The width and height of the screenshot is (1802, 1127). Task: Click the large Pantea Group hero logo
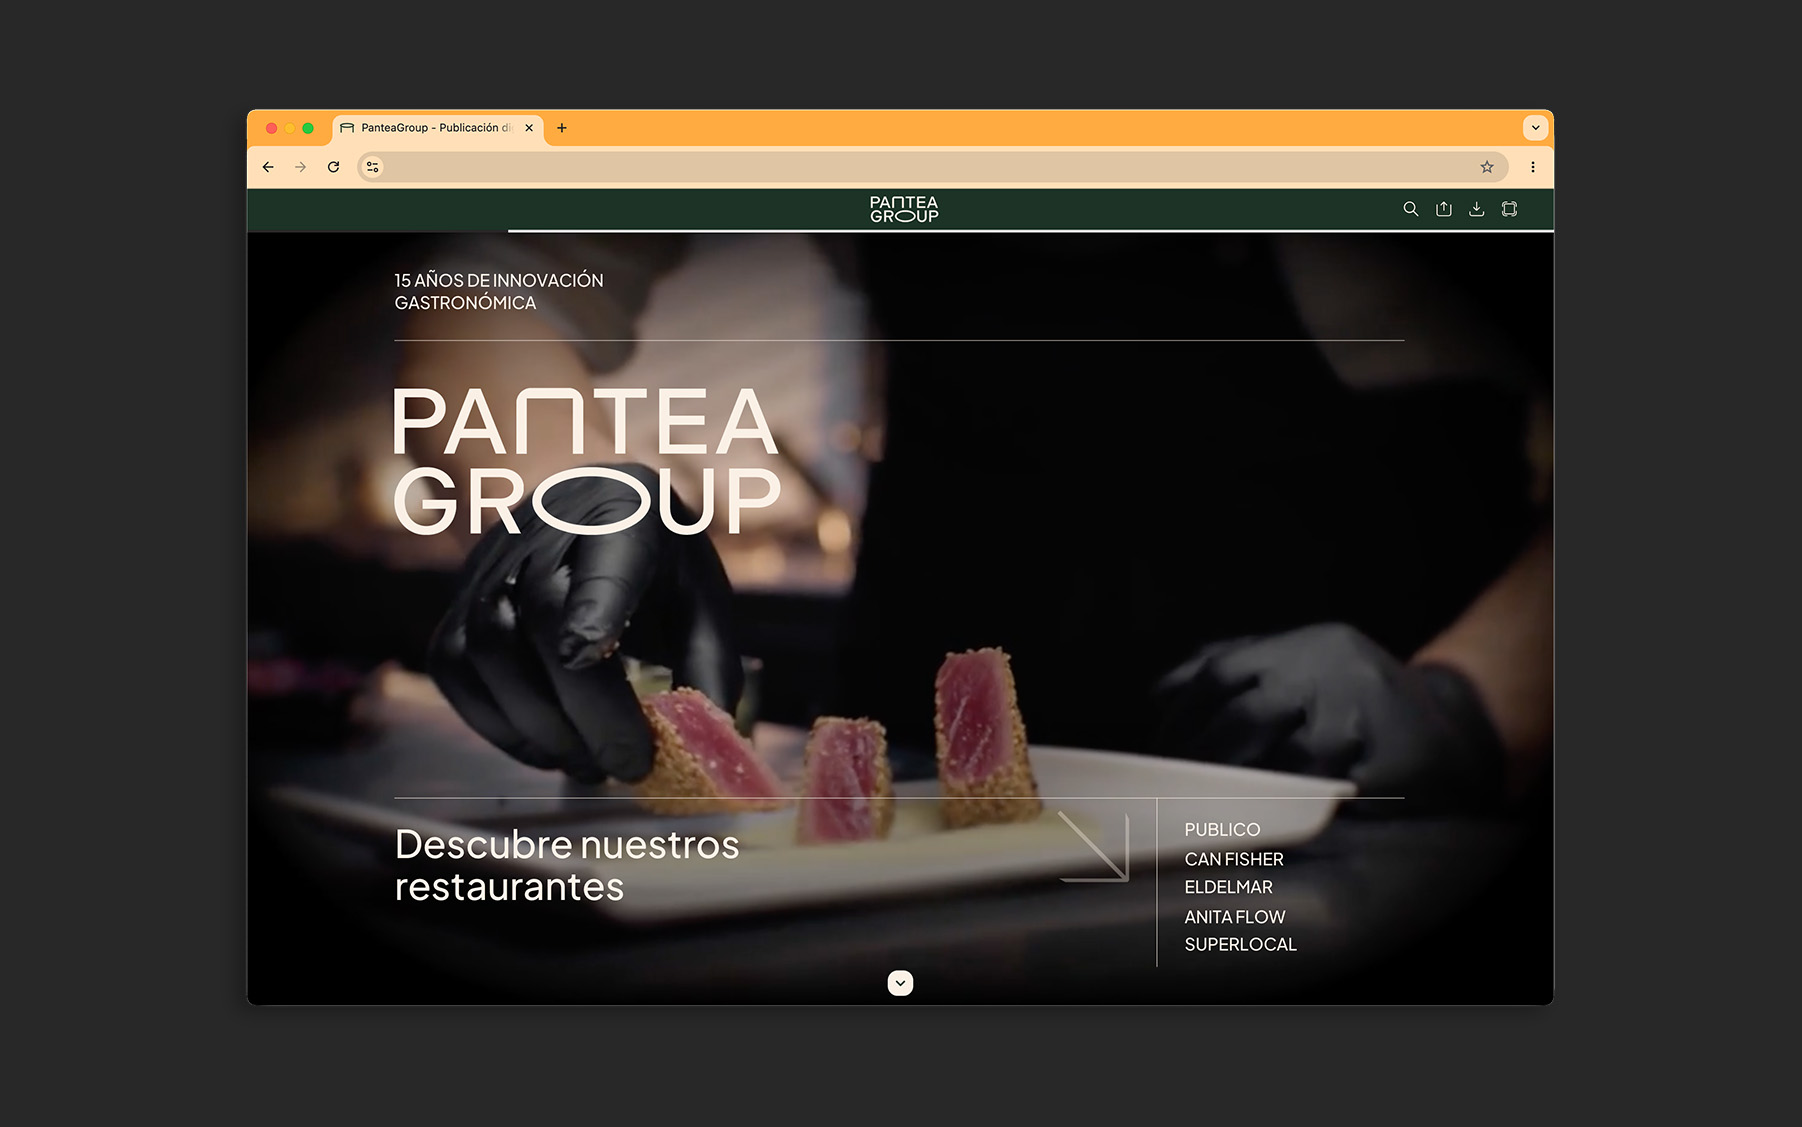click(x=587, y=461)
